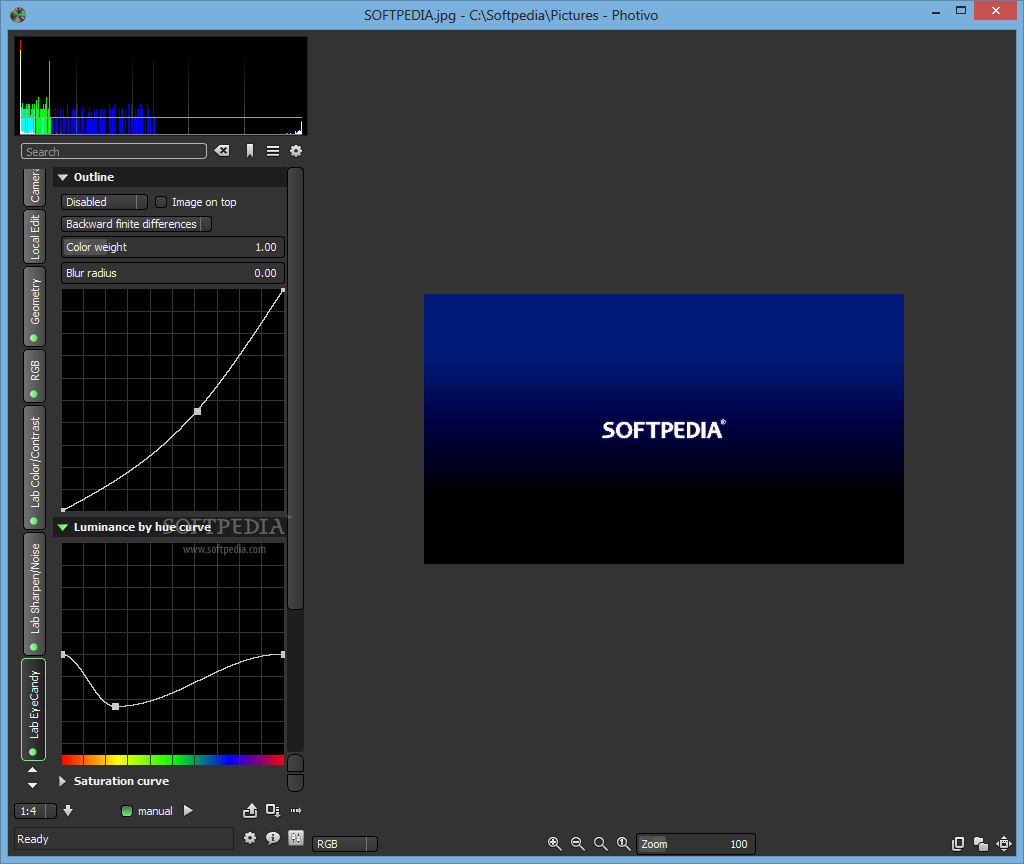Zoom in with the plus magnifier

[x=554, y=844]
